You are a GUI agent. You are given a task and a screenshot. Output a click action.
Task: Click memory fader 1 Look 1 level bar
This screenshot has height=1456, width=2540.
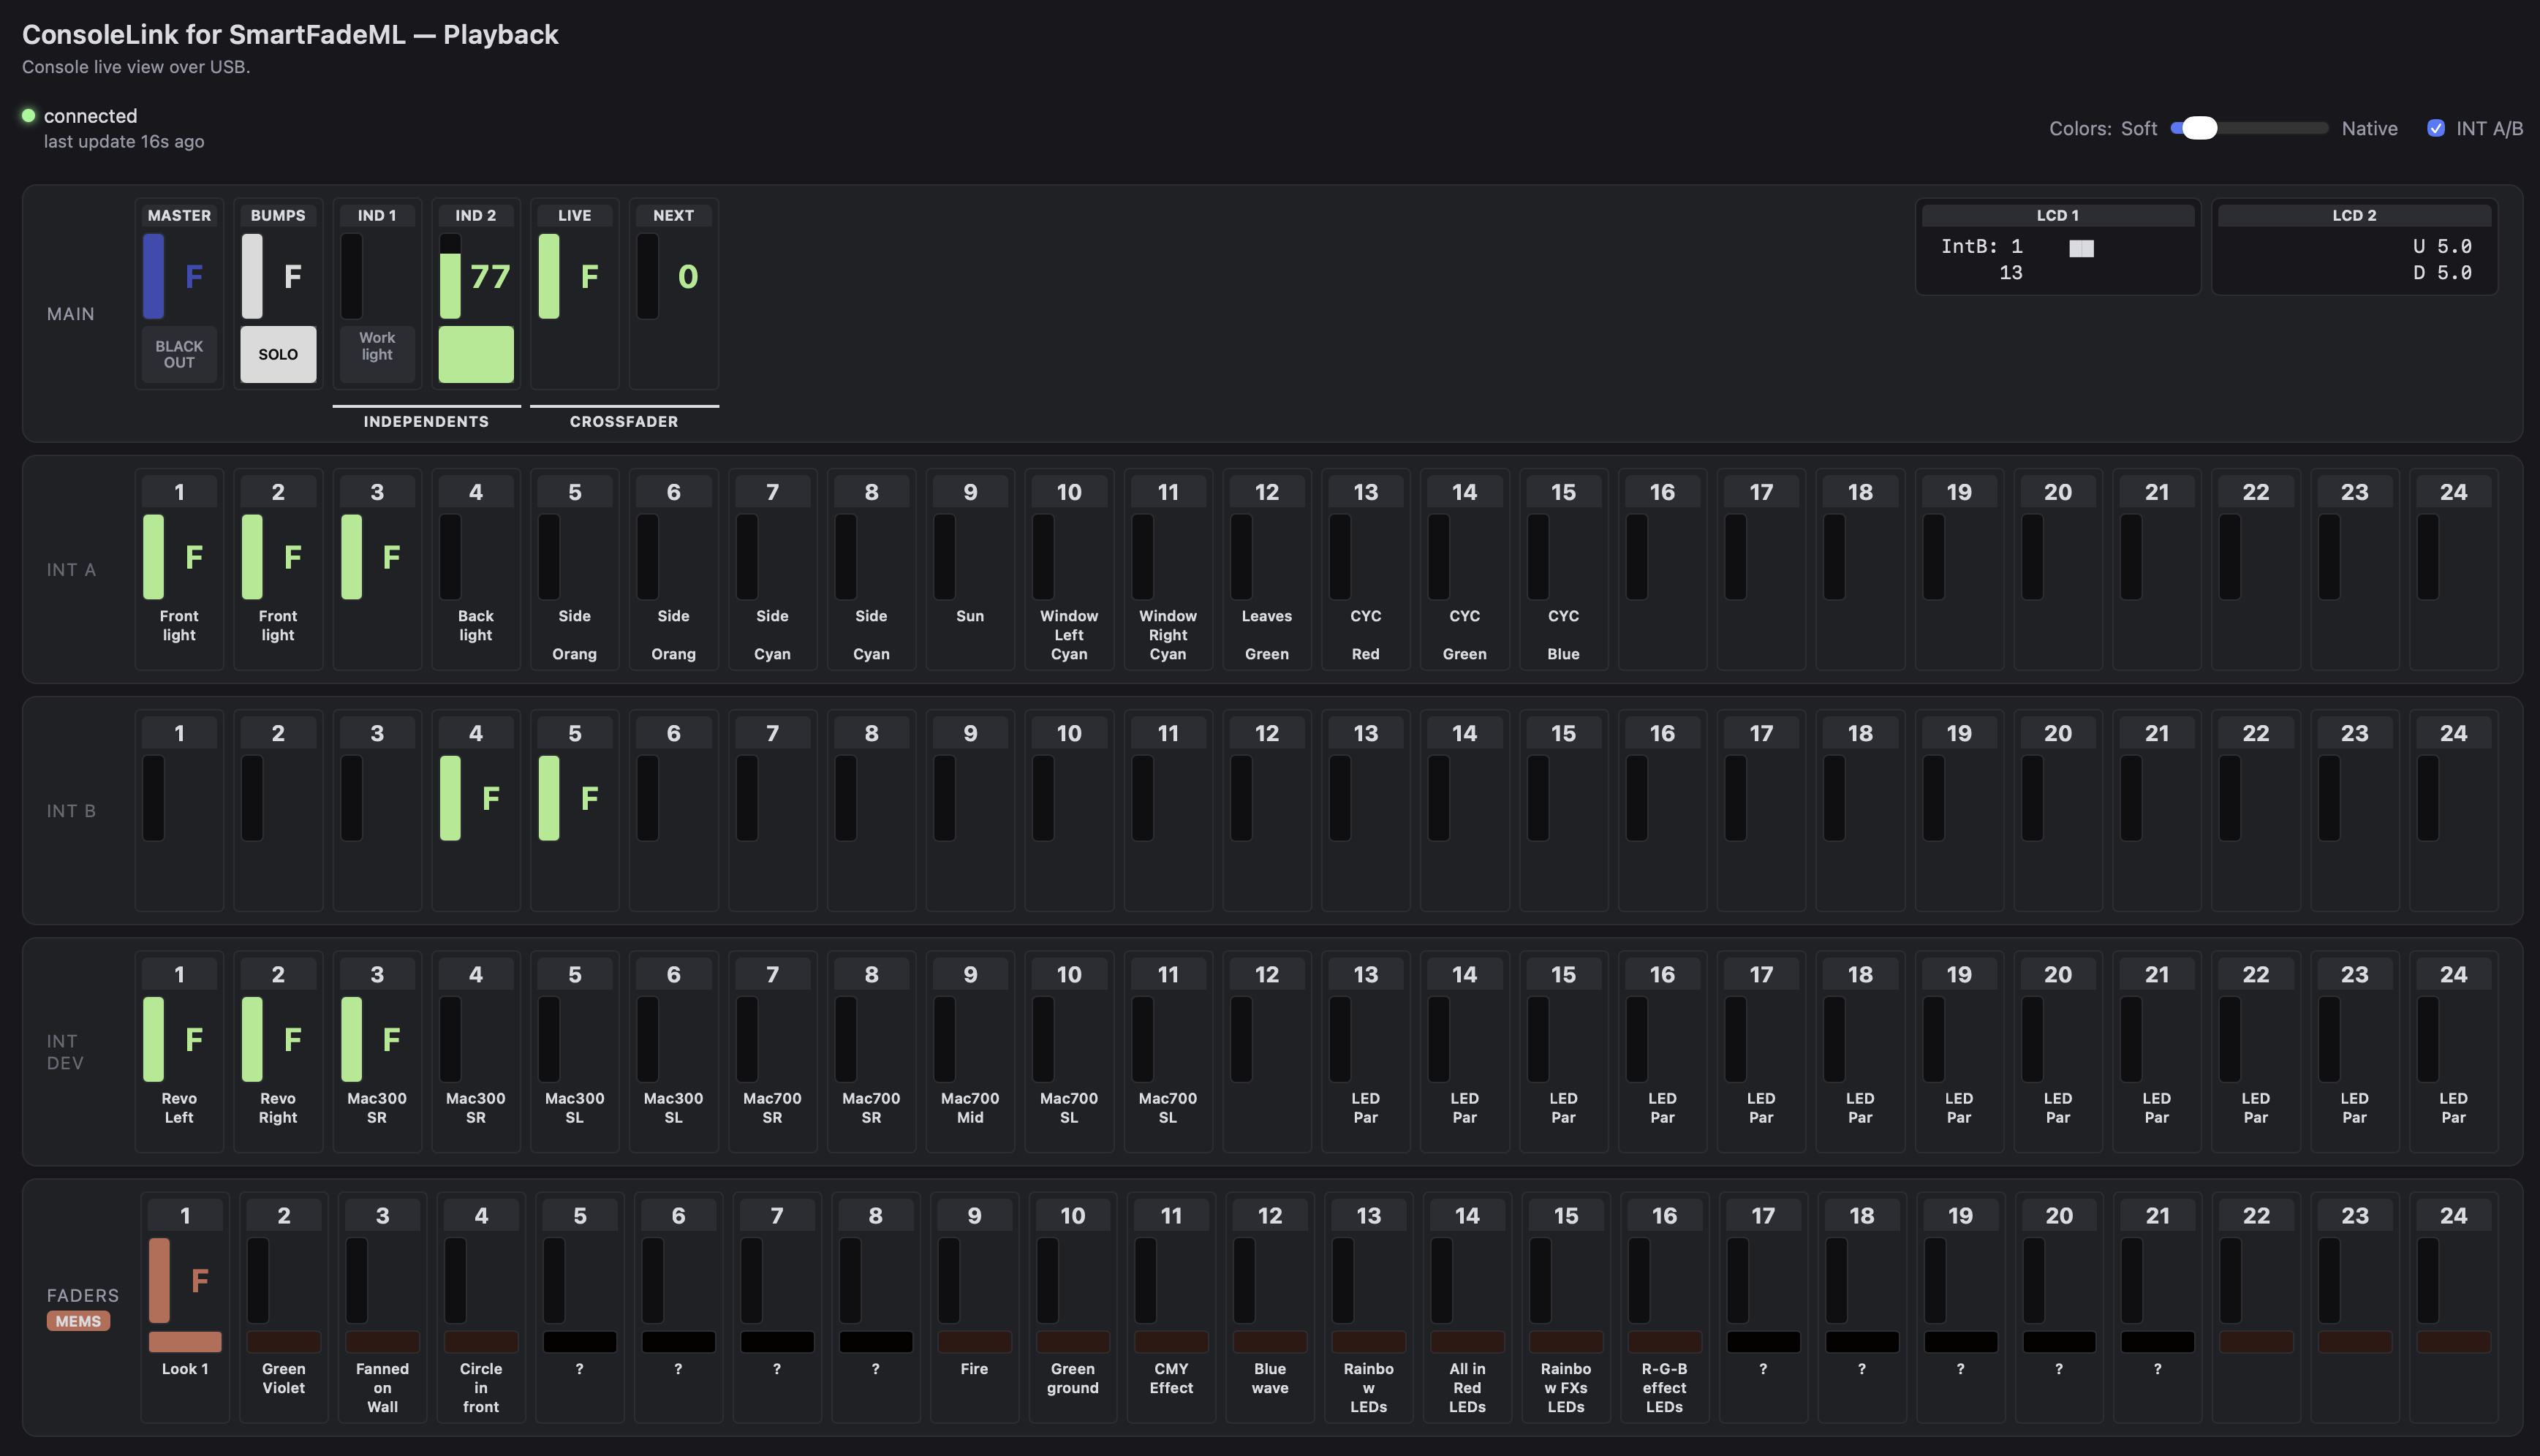159,1280
